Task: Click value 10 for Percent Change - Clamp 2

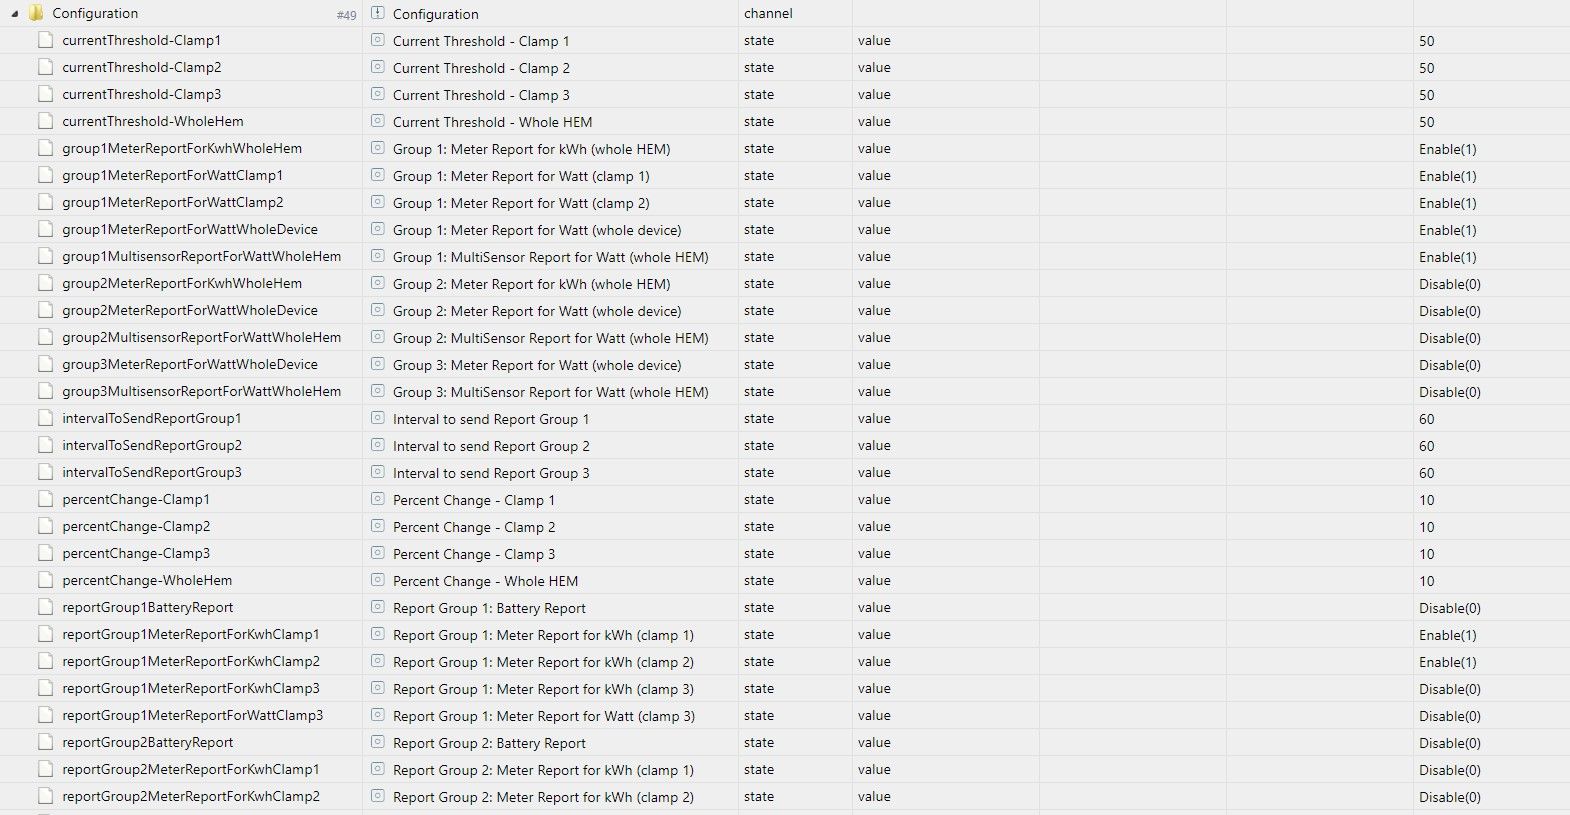Action: (1427, 527)
